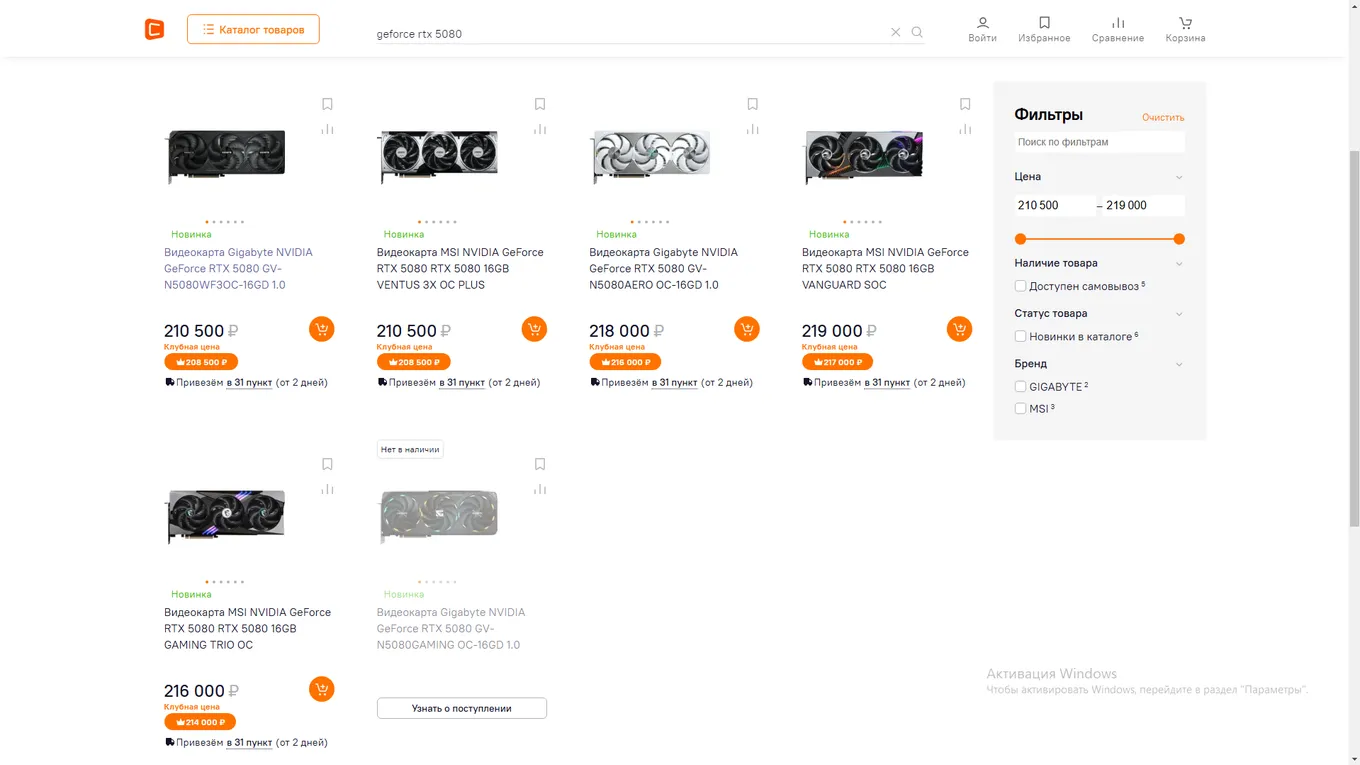Click the maximum price slider handle

(x=1179, y=239)
